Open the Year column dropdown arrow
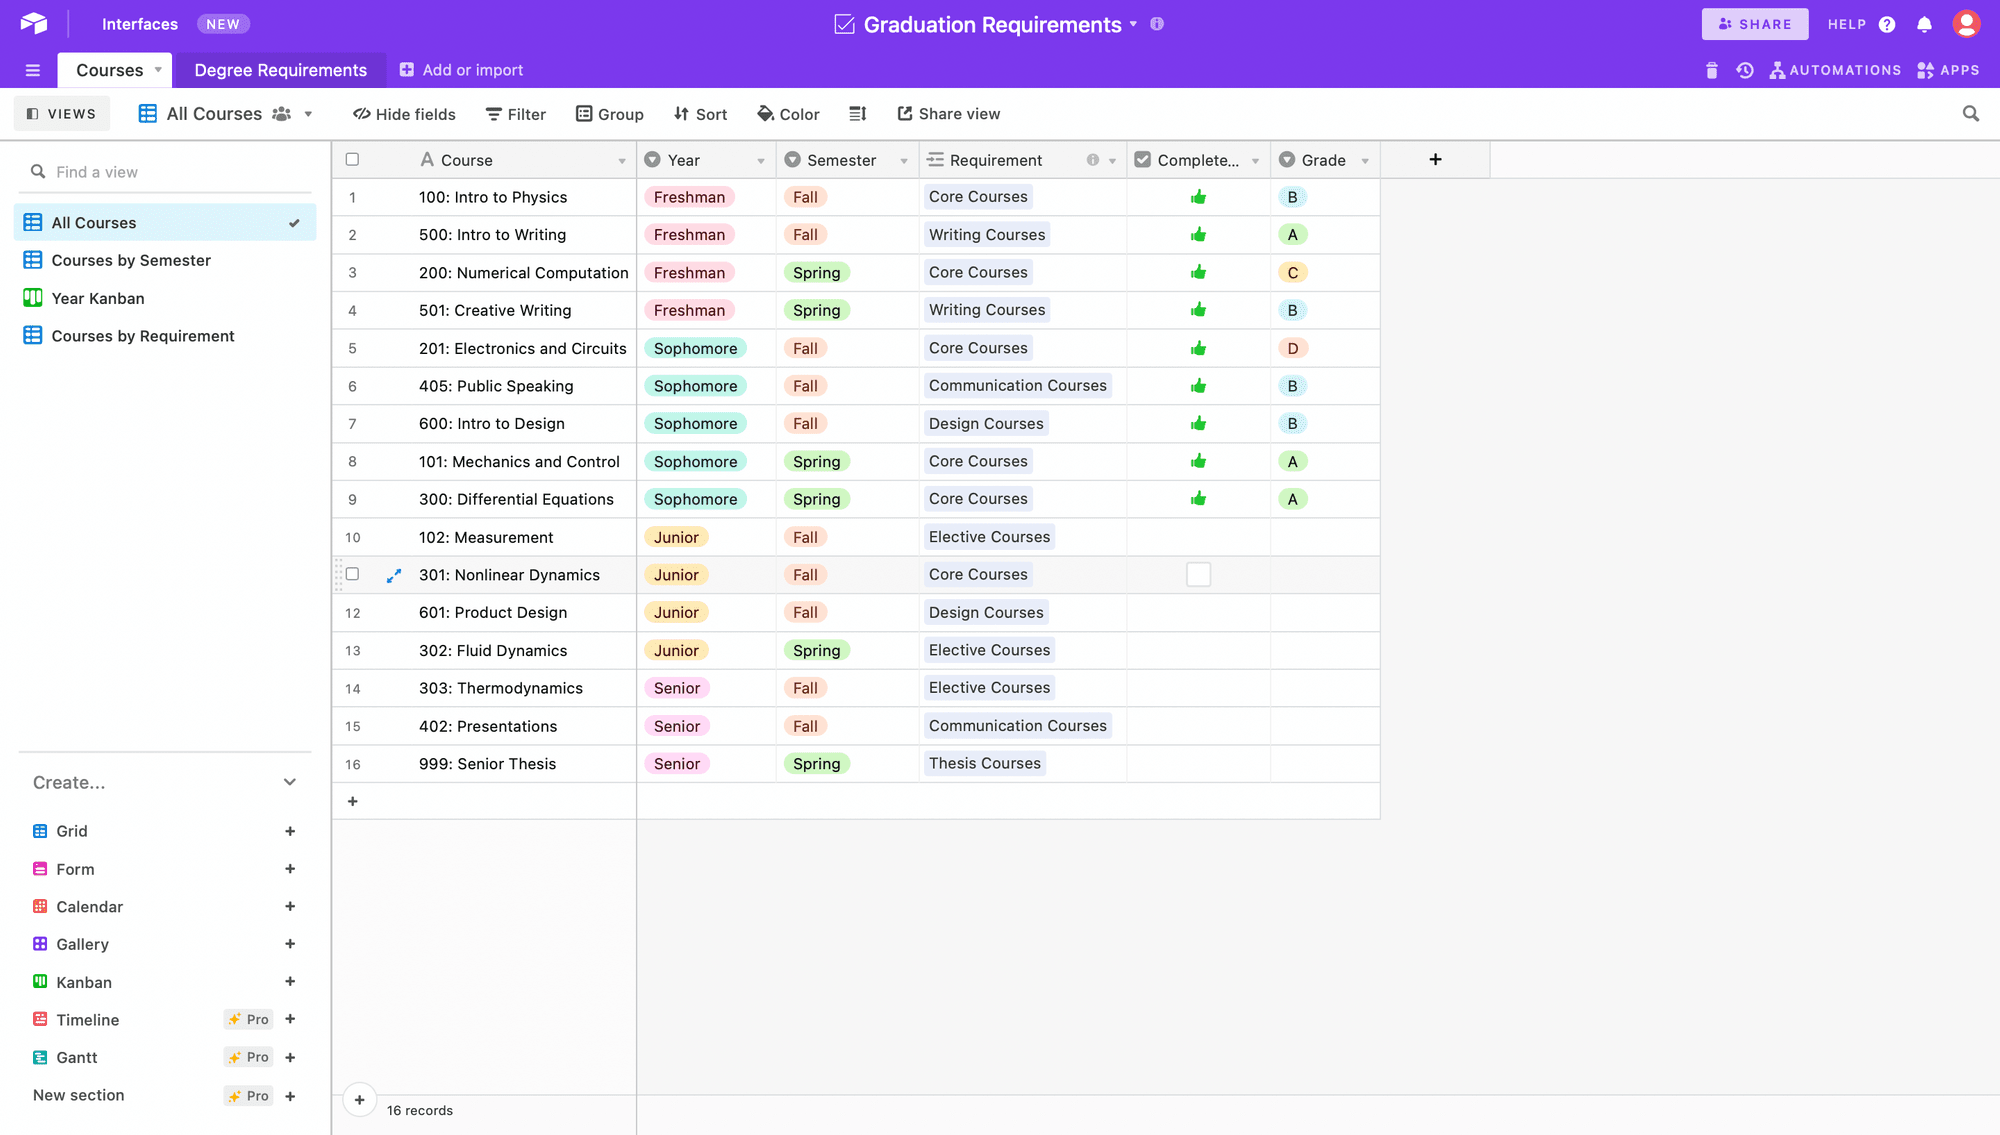Image resolution: width=2000 pixels, height=1135 pixels. pyautogui.click(x=761, y=161)
